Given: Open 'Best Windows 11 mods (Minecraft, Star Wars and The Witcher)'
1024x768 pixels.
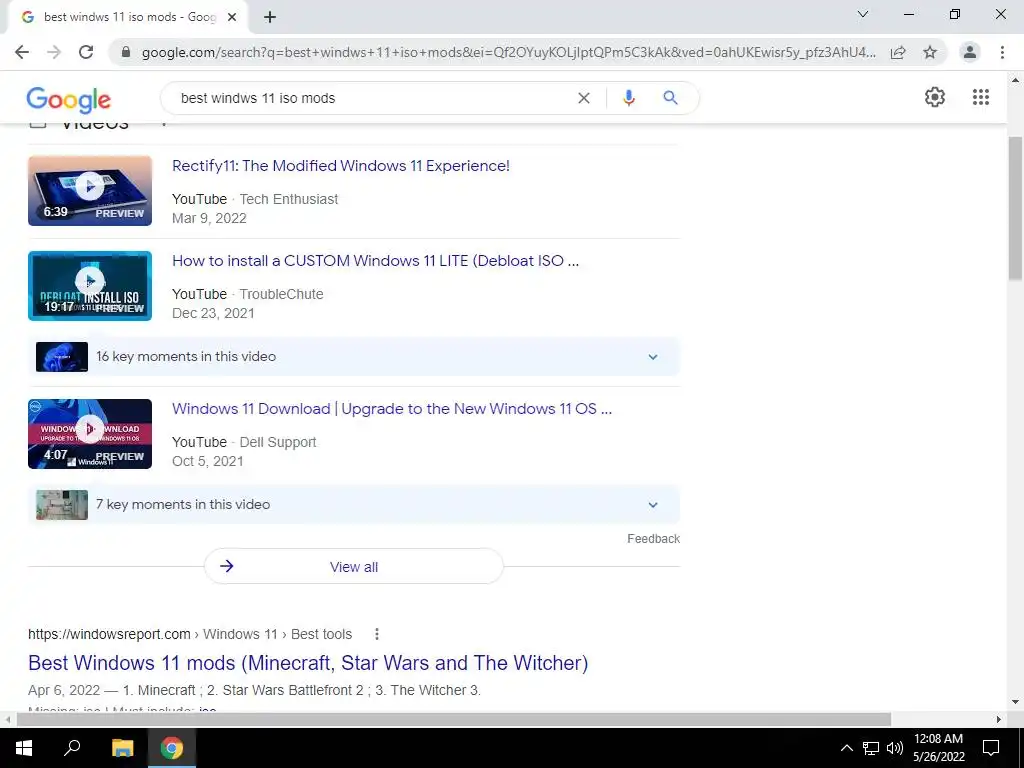Looking at the screenshot, I should tap(308, 663).
